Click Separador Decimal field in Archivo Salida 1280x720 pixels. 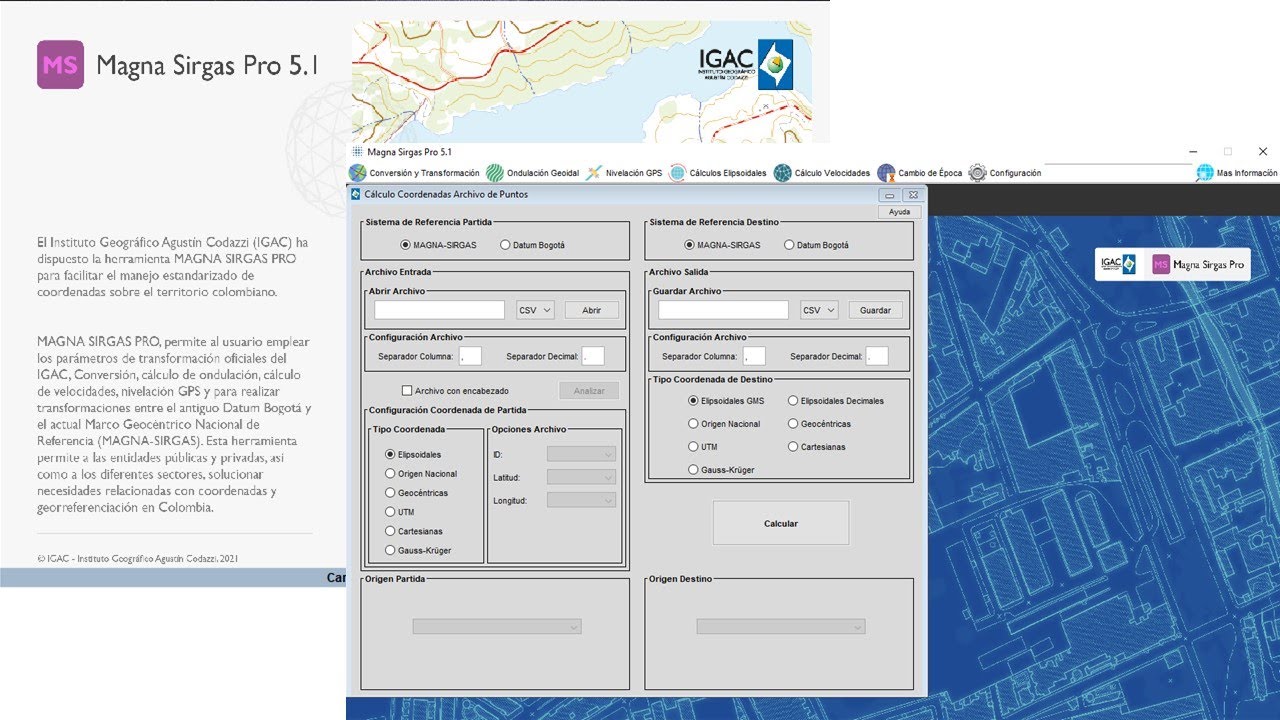[x=877, y=356]
